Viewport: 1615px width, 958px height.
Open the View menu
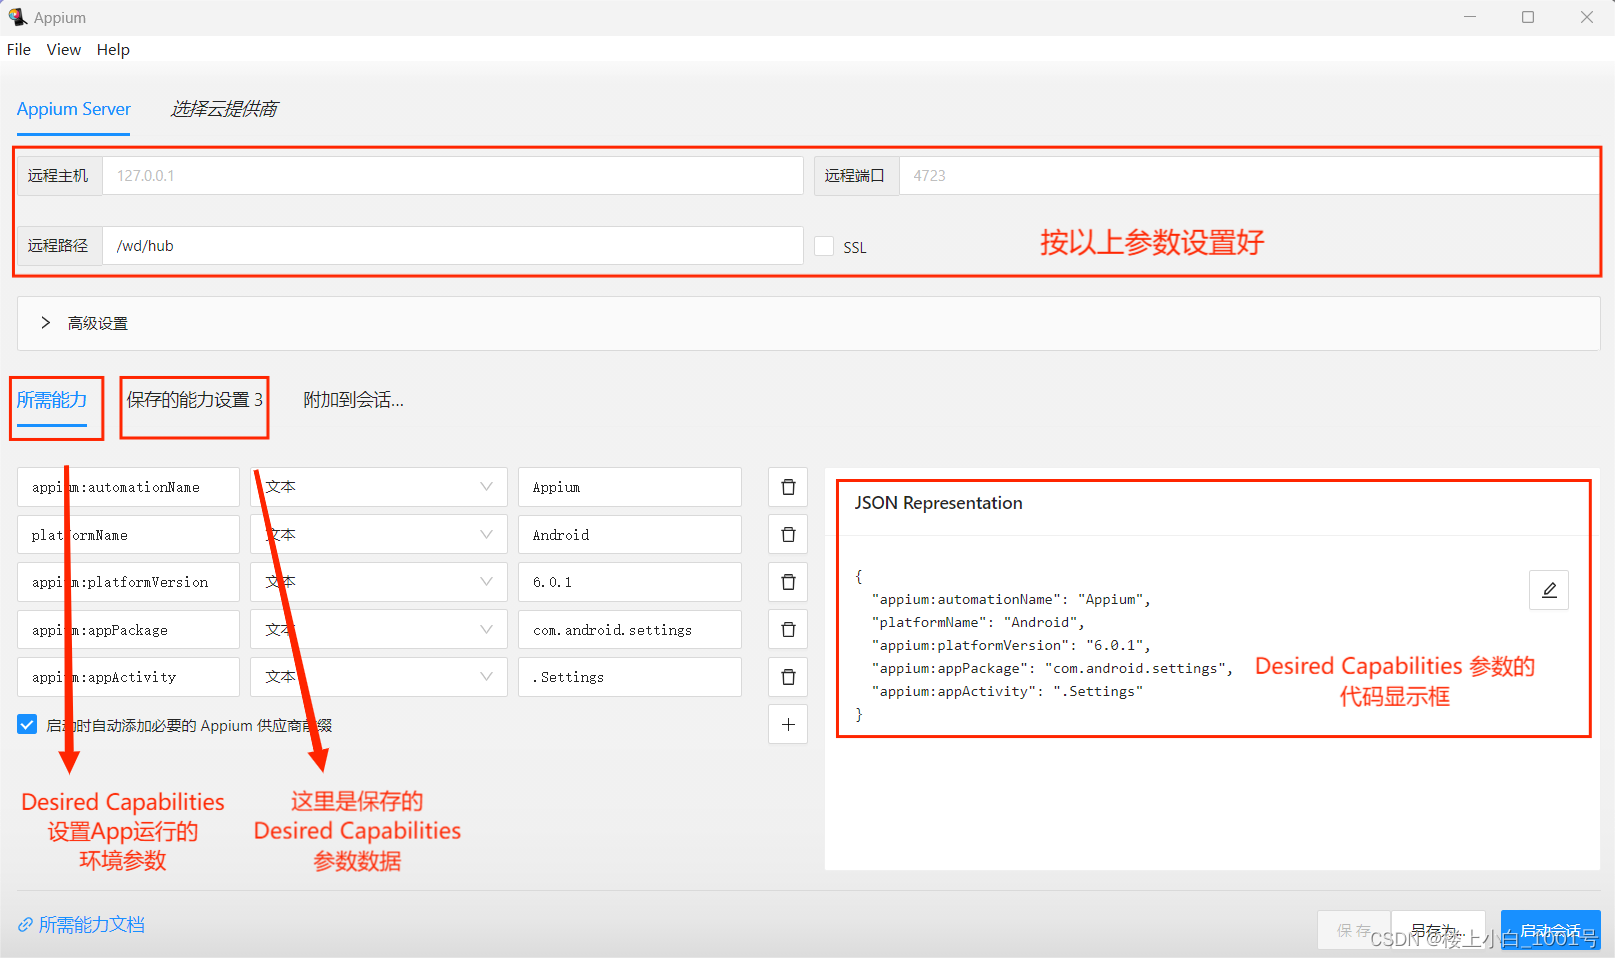[x=64, y=50]
